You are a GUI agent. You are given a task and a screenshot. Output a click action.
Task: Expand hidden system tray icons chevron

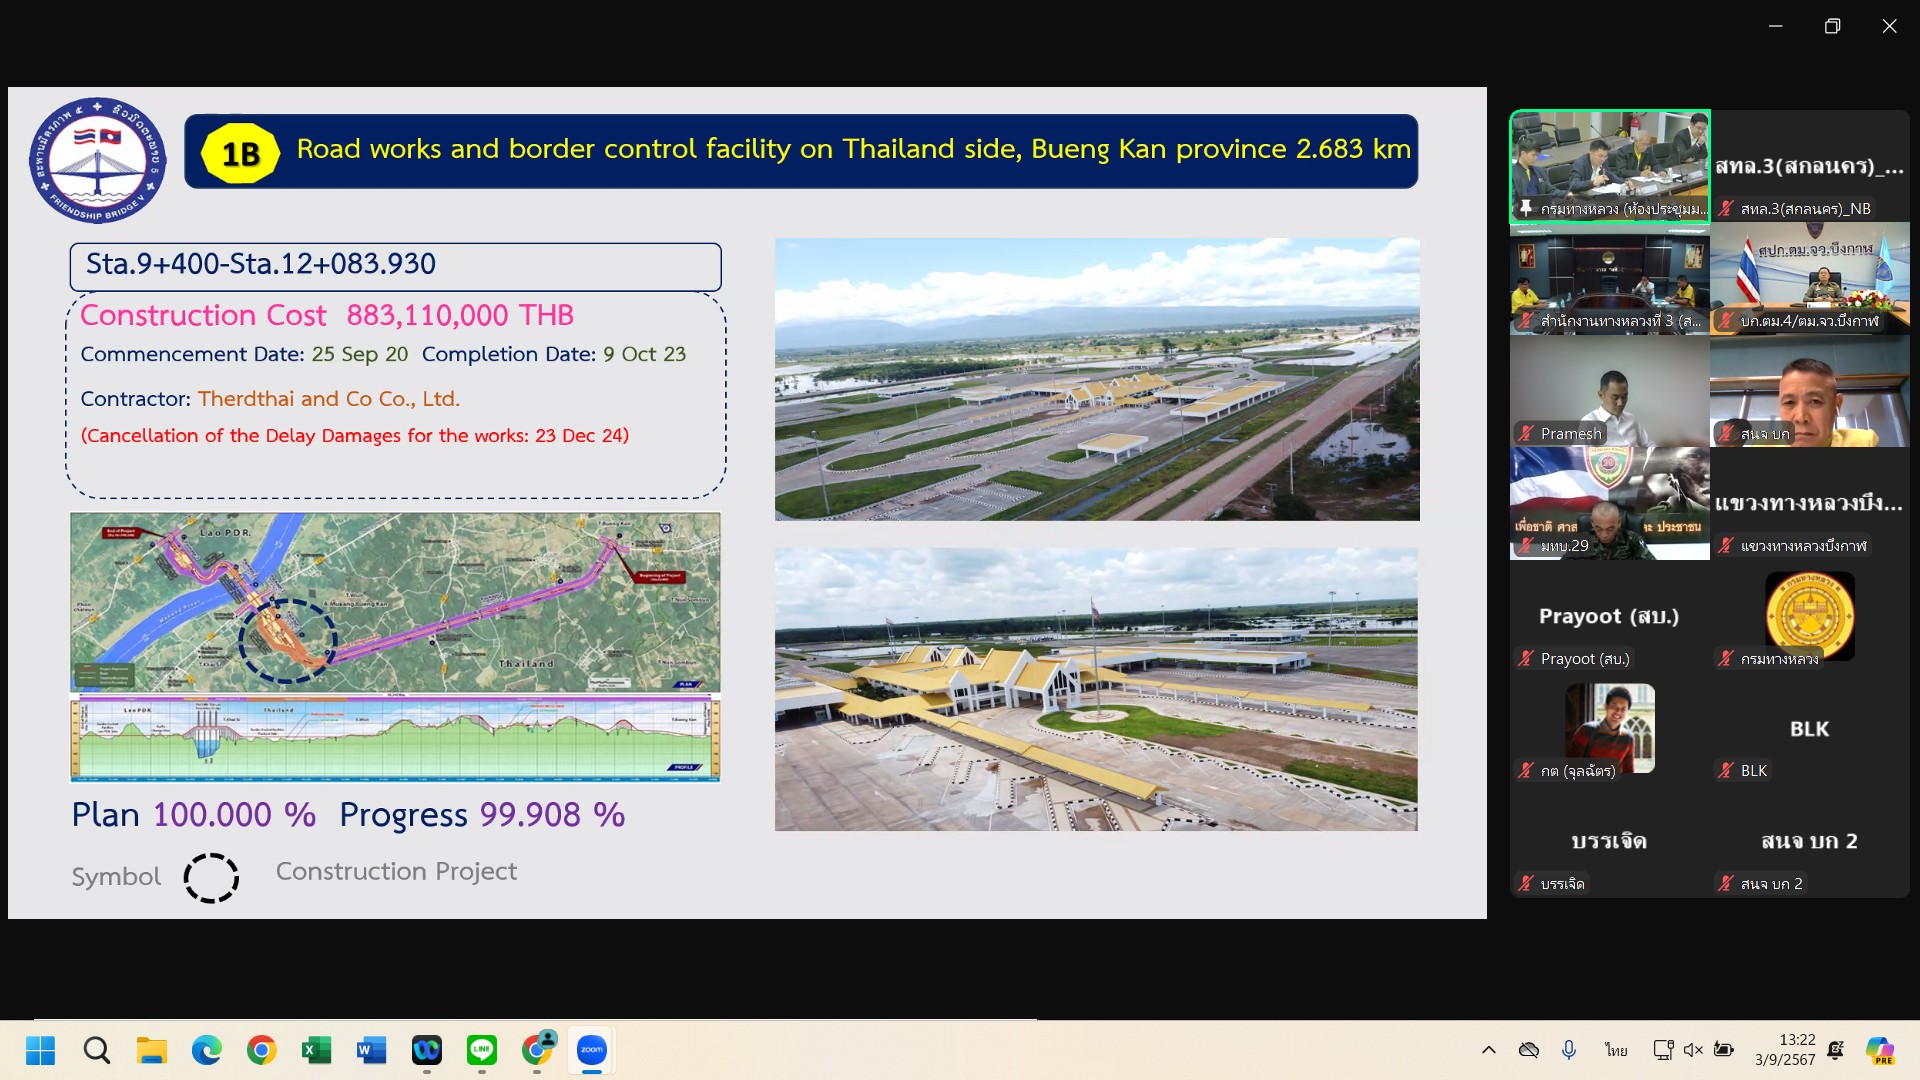tap(1488, 1049)
